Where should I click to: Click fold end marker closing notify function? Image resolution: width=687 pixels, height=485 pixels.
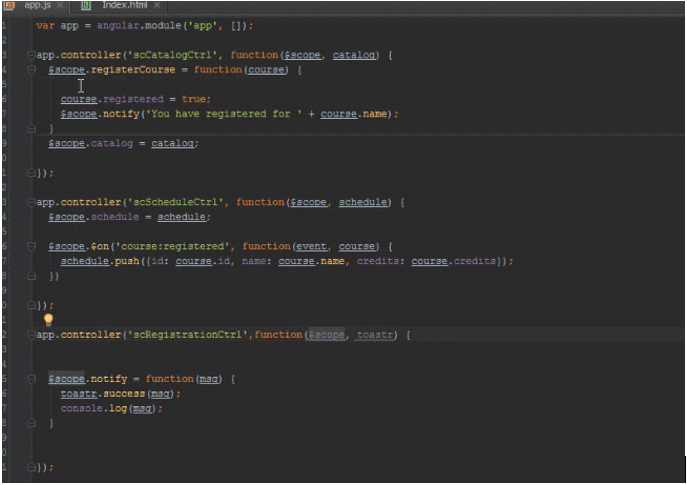(31, 423)
